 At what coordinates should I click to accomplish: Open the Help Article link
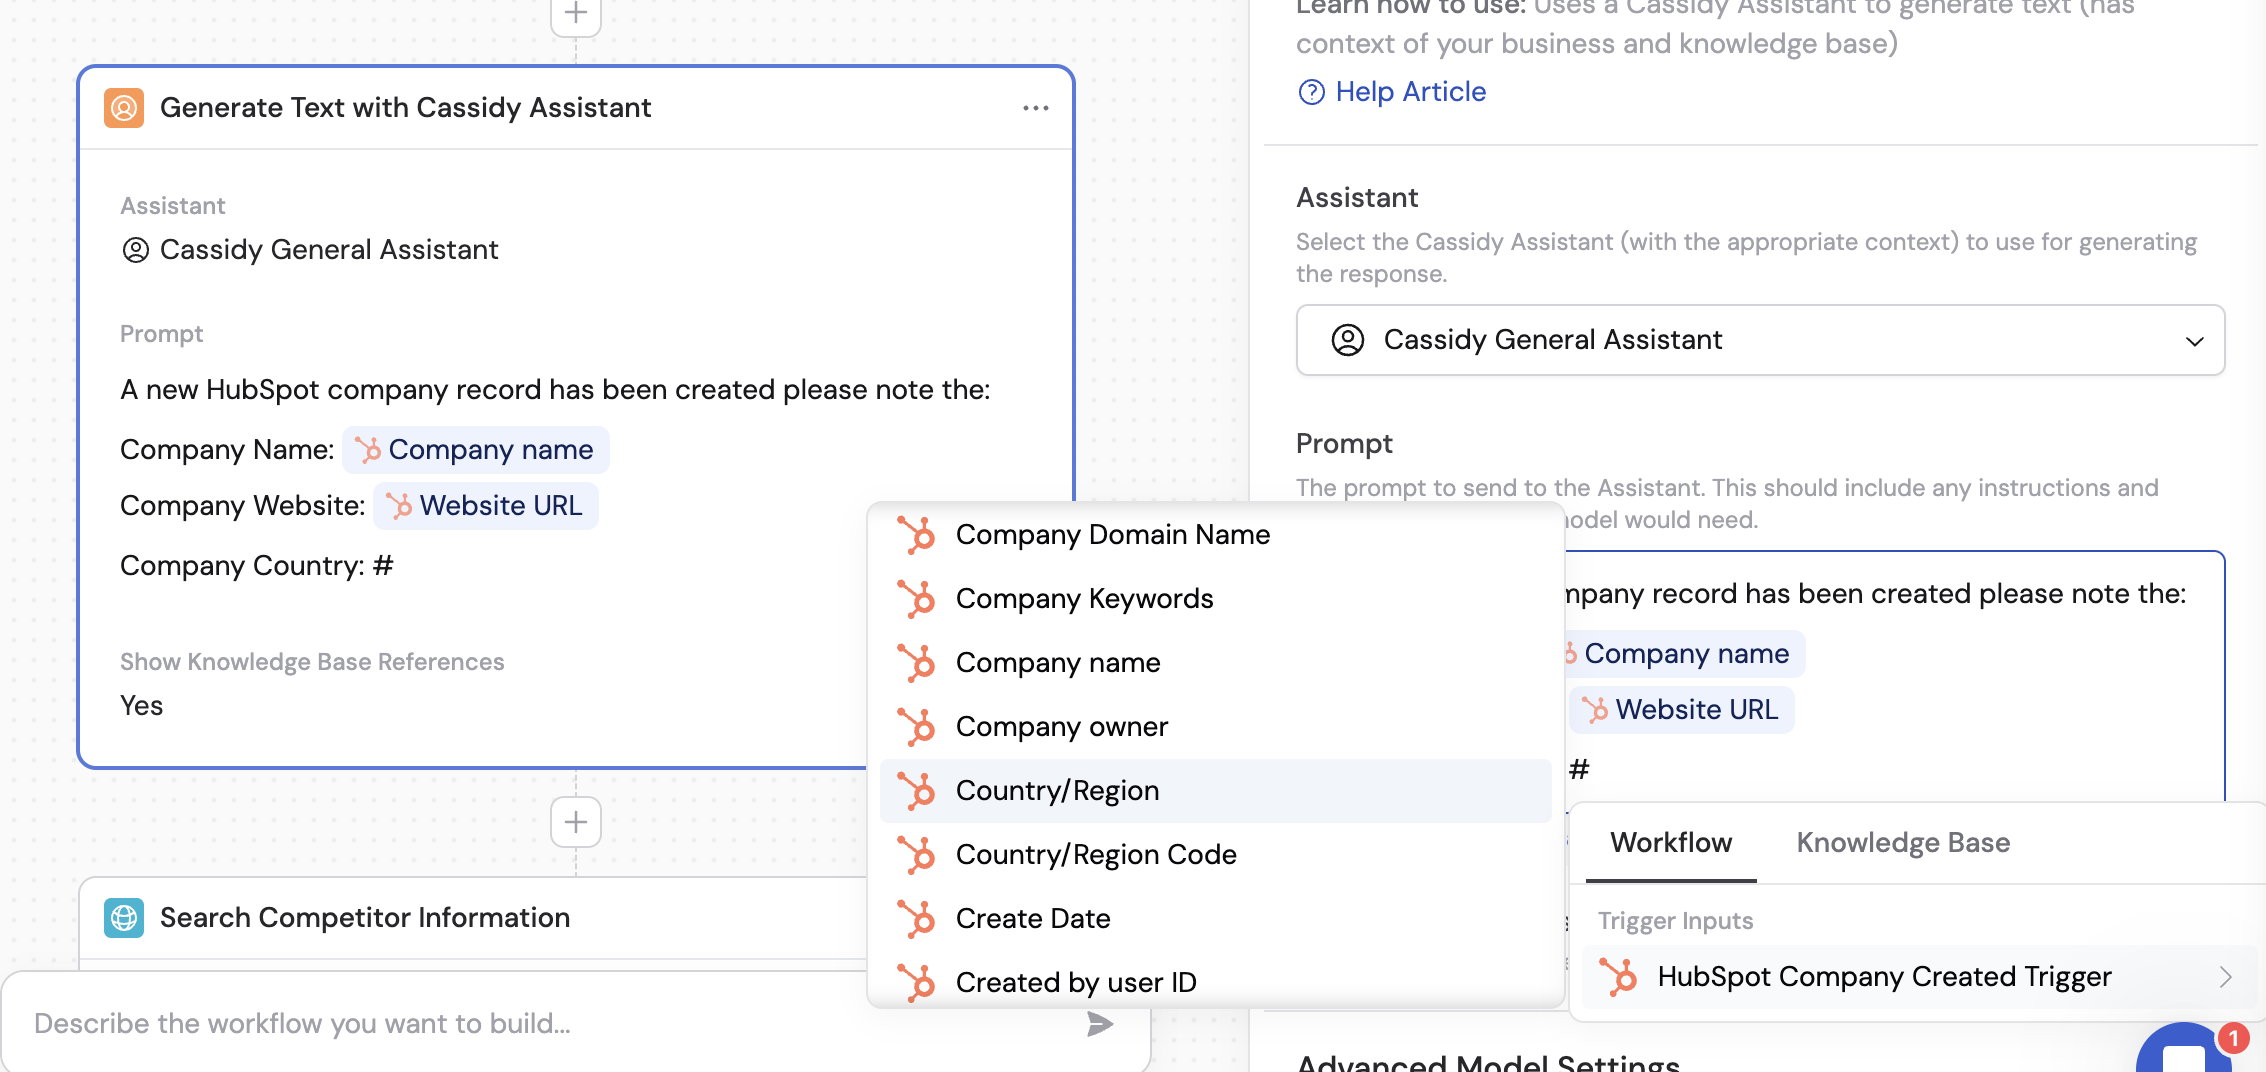(x=1410, y=91)
